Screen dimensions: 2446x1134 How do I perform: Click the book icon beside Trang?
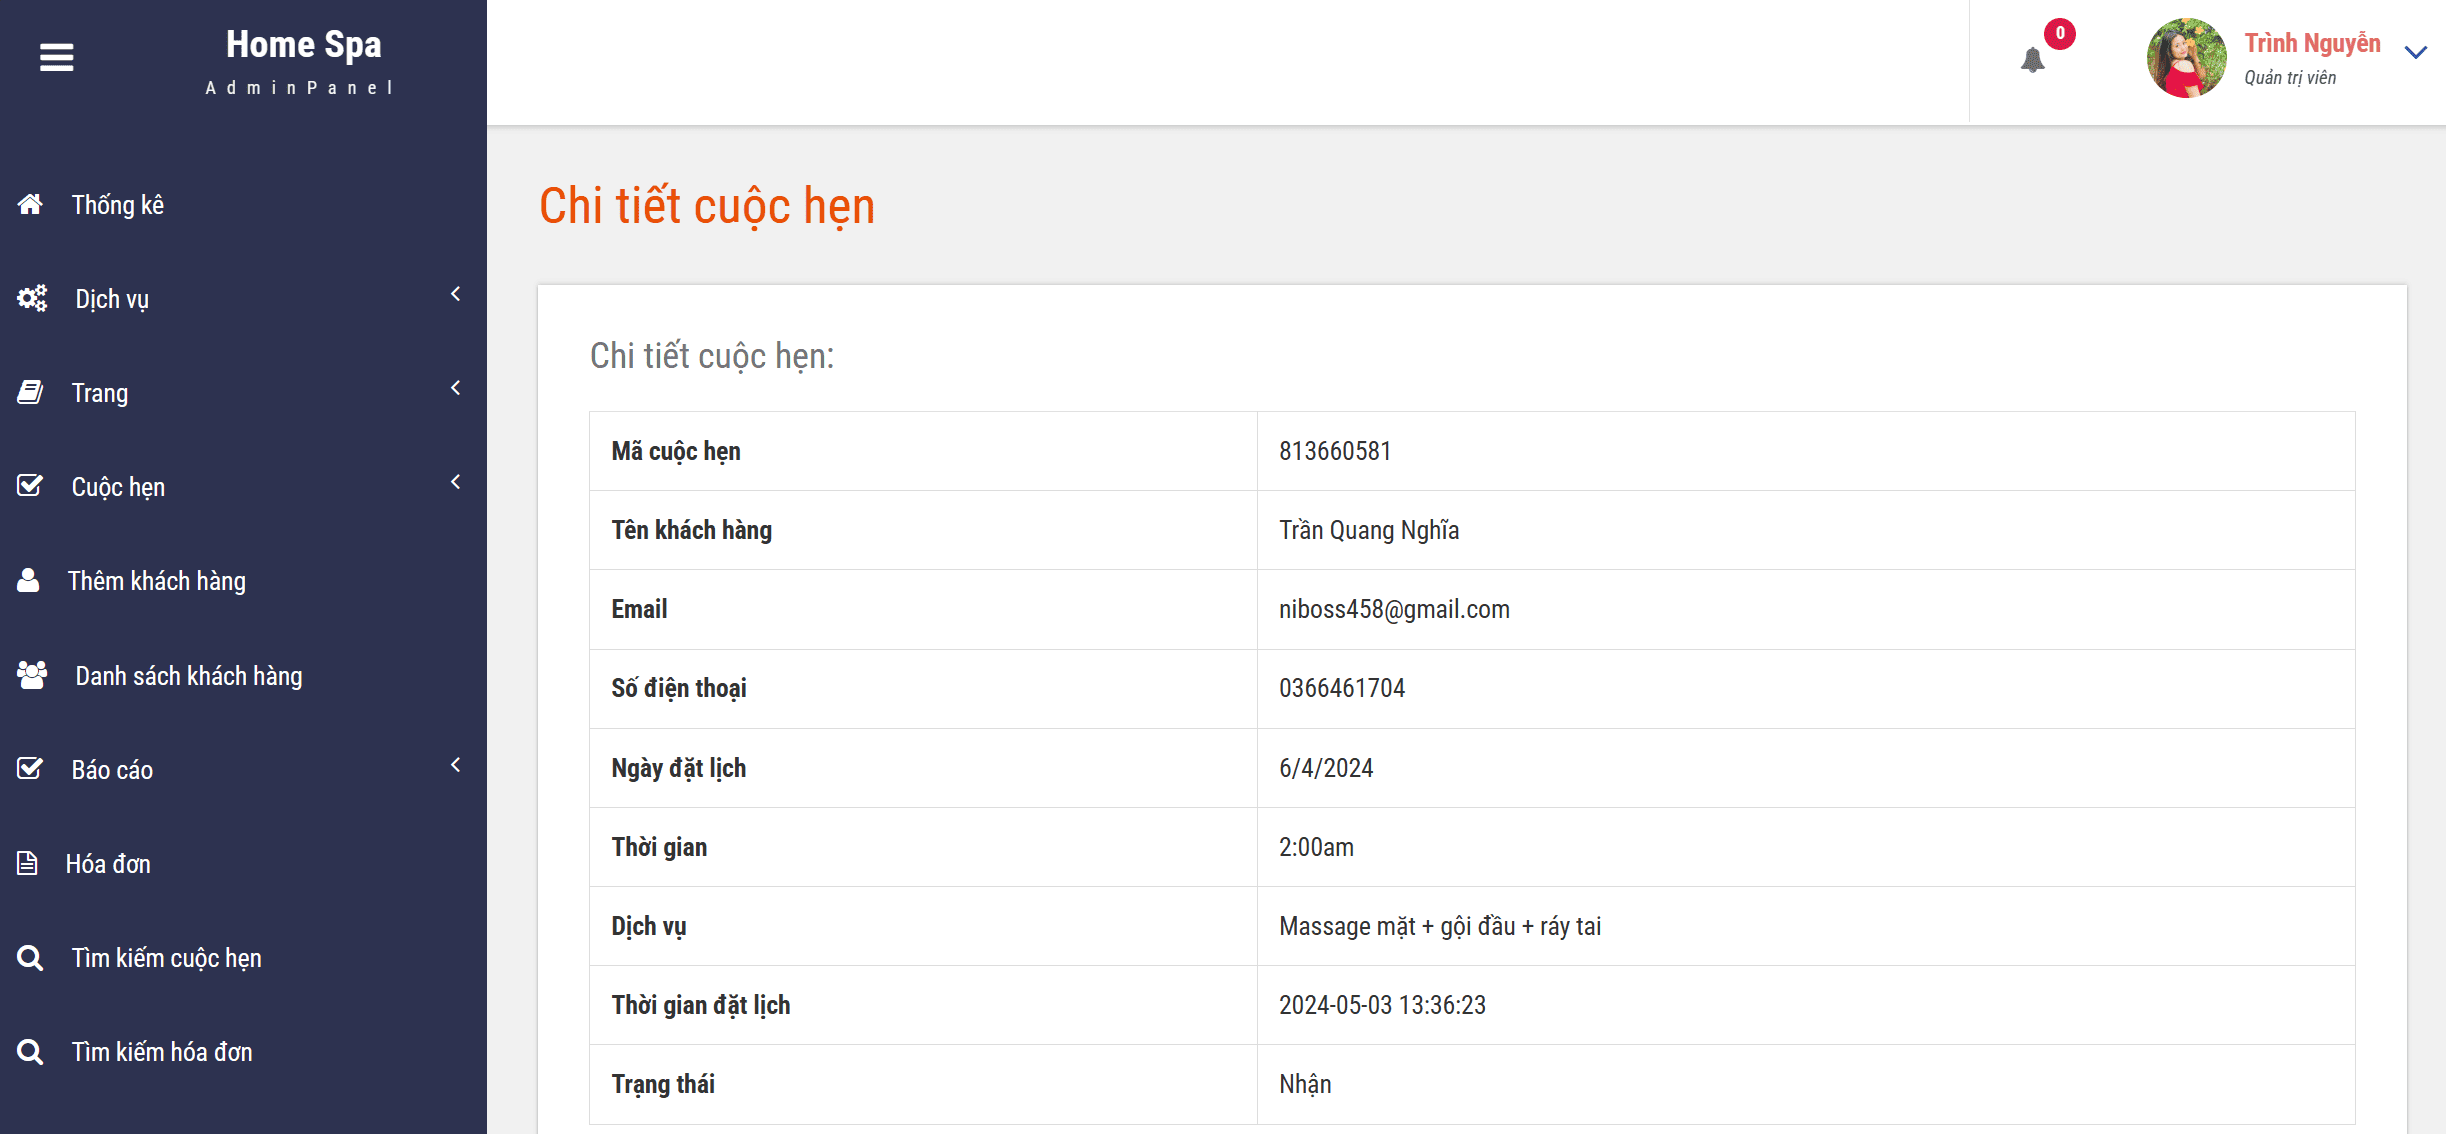point(30,392)
